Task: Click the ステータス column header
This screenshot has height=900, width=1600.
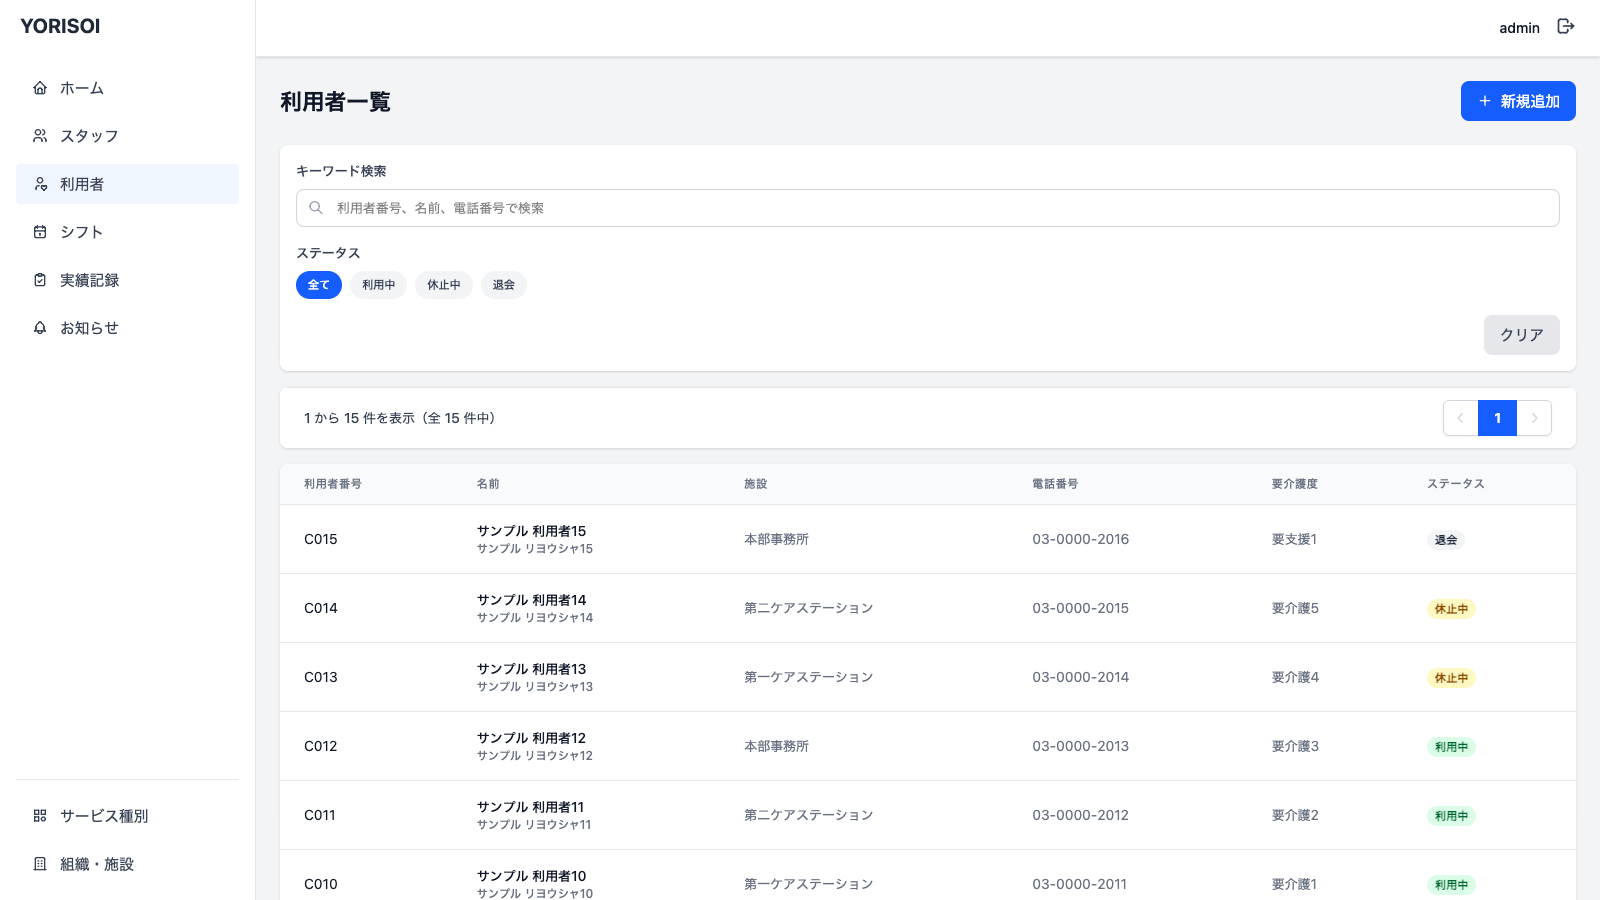Action: (1456, 484)
